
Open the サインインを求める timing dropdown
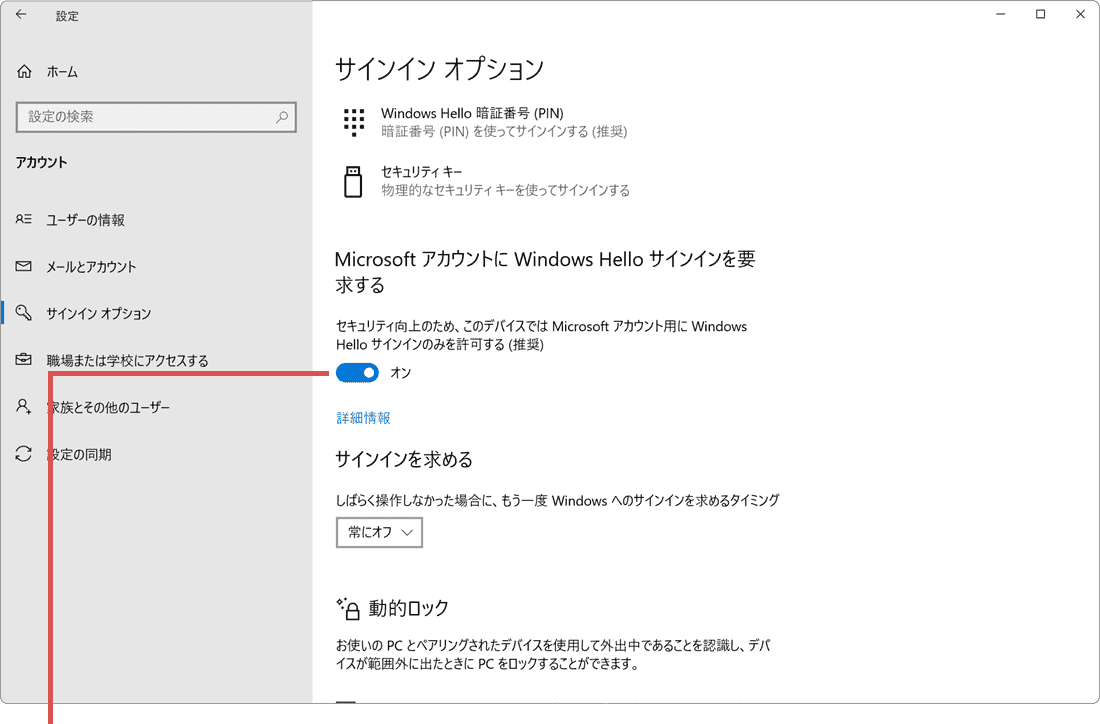(x=379, y=532)
